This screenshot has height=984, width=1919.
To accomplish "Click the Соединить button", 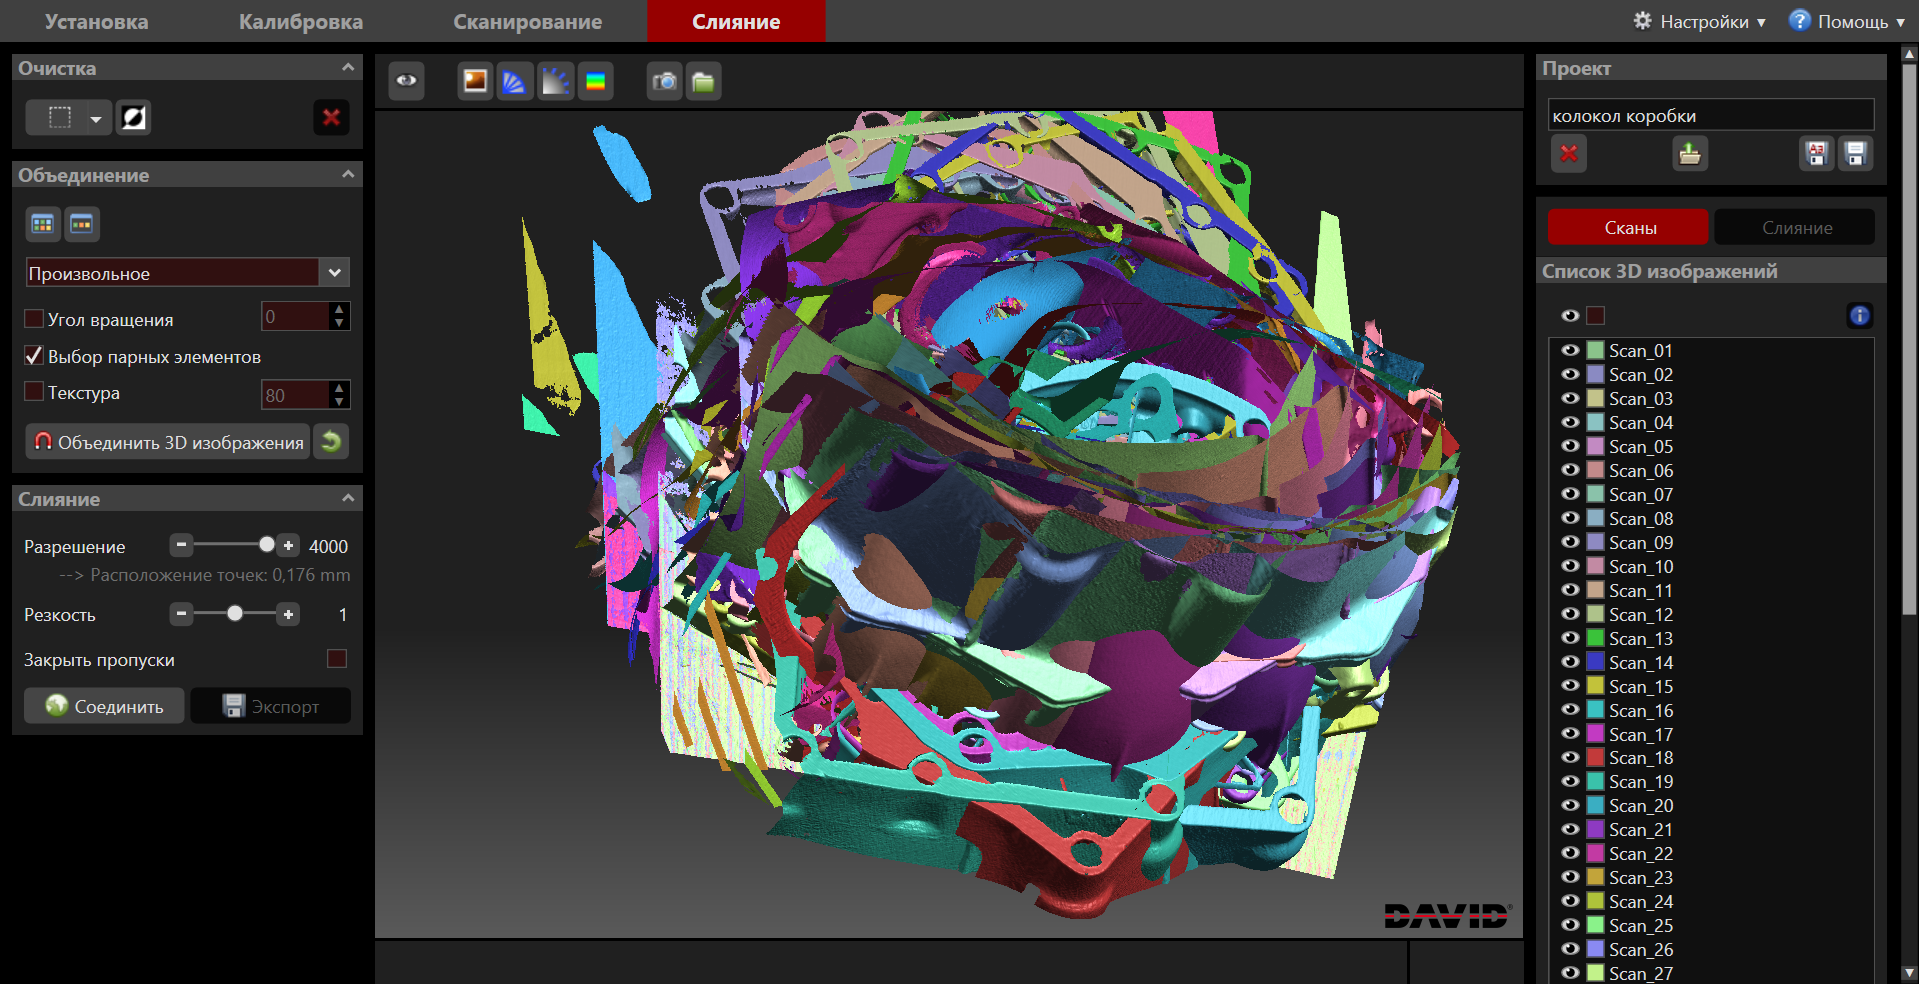I will 104,706.
